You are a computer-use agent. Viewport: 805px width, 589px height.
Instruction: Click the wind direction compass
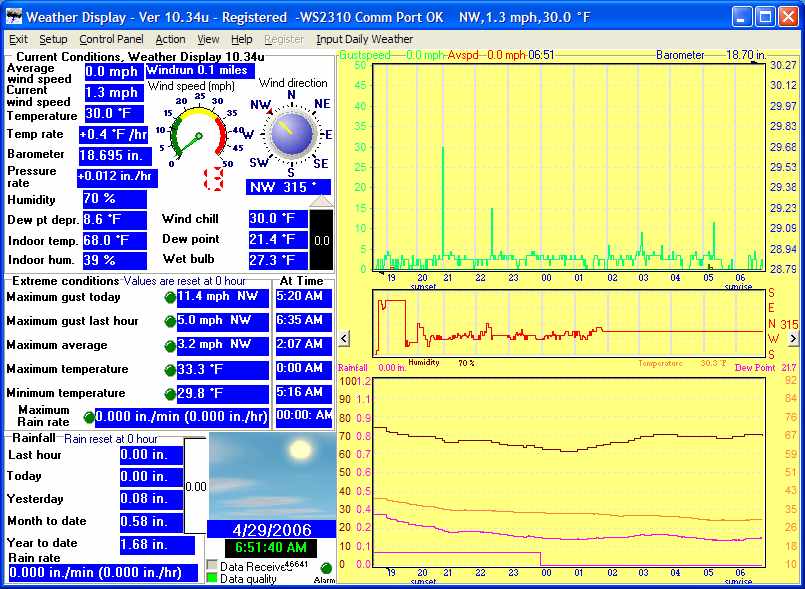(x=292, y=134)
